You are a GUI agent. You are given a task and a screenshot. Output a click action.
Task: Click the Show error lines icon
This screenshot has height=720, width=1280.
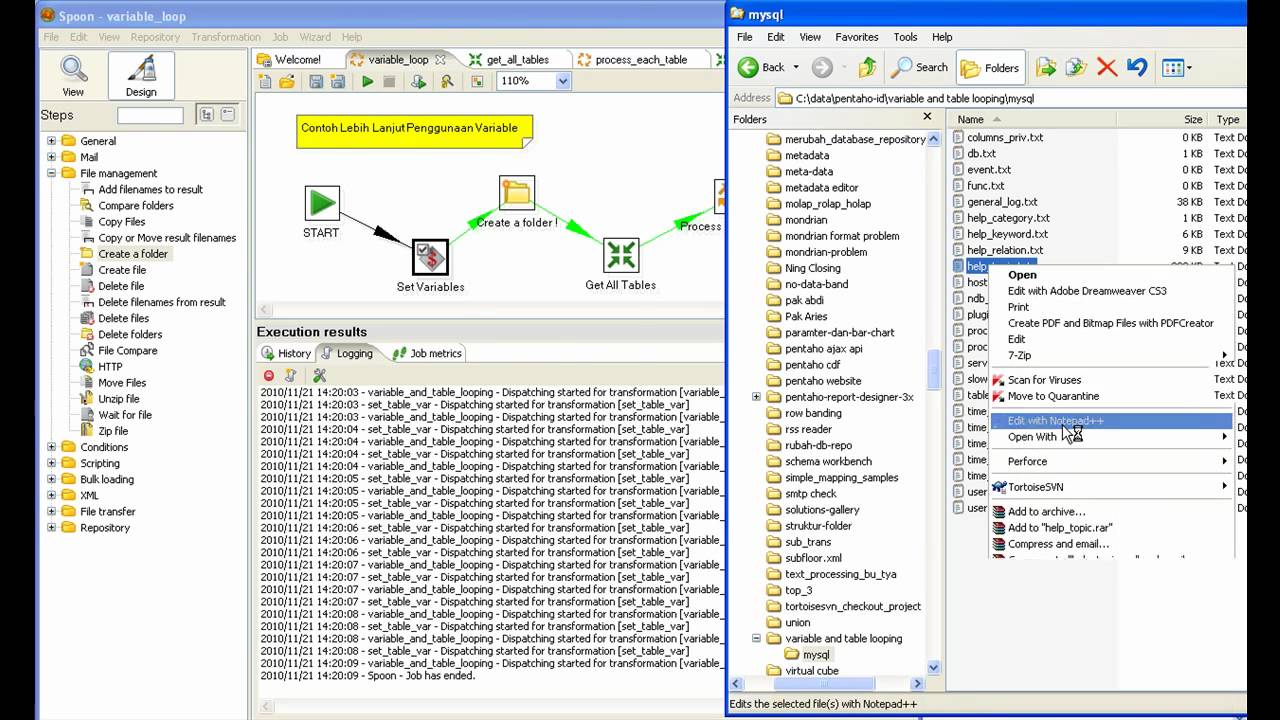[x=290, y=375]
